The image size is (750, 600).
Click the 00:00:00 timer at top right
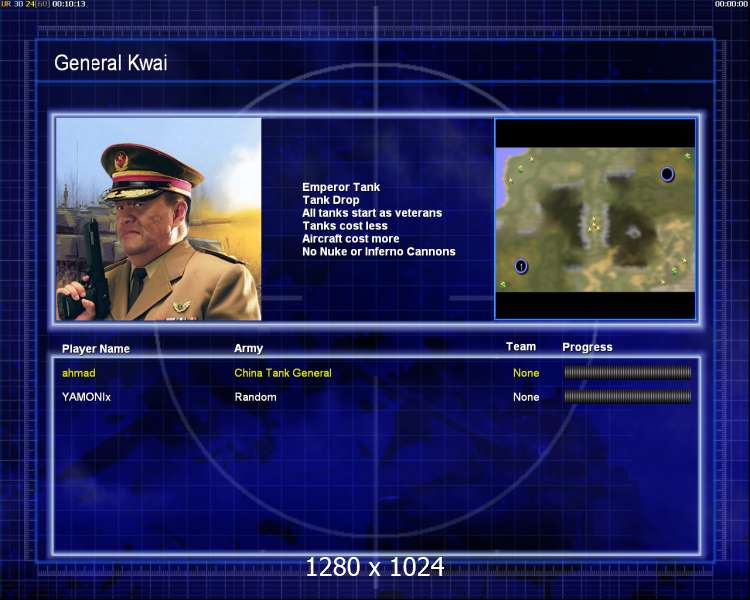click(731, 4)
